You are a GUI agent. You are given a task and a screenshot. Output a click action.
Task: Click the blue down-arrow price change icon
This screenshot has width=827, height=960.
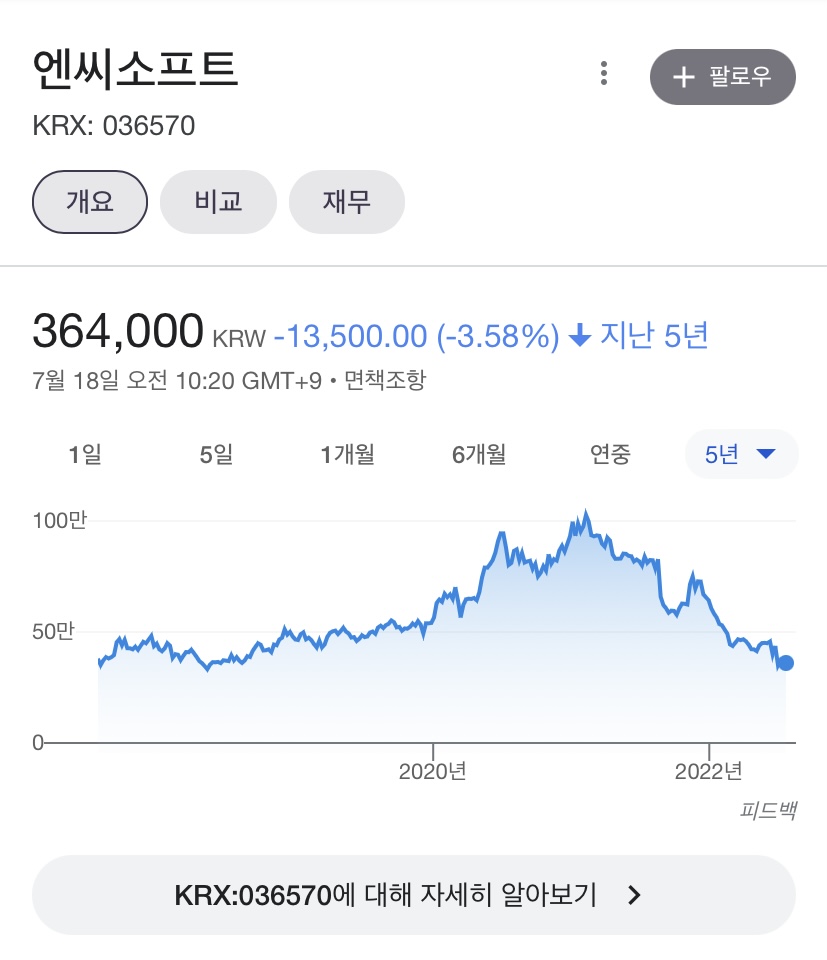pyautogui.click(x=579, y=336)
